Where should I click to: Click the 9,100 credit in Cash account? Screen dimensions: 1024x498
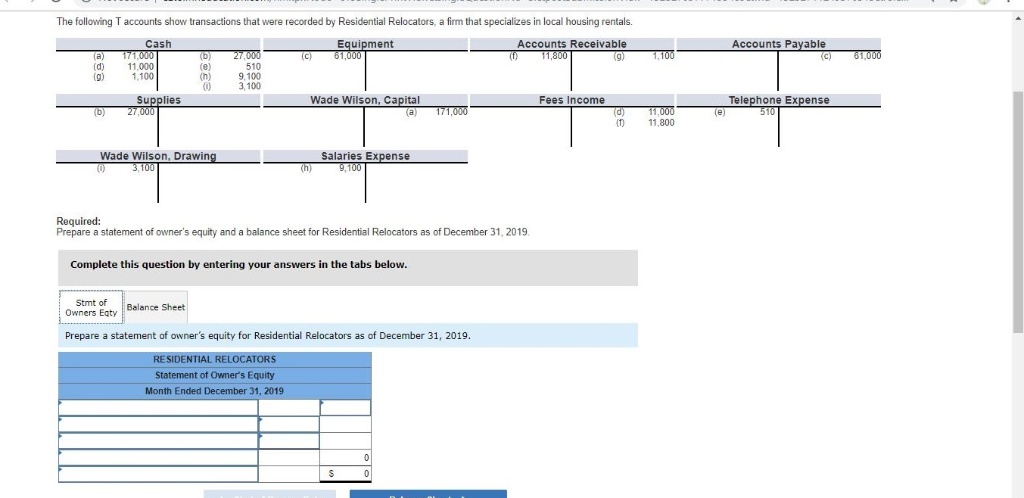[249, 76]
